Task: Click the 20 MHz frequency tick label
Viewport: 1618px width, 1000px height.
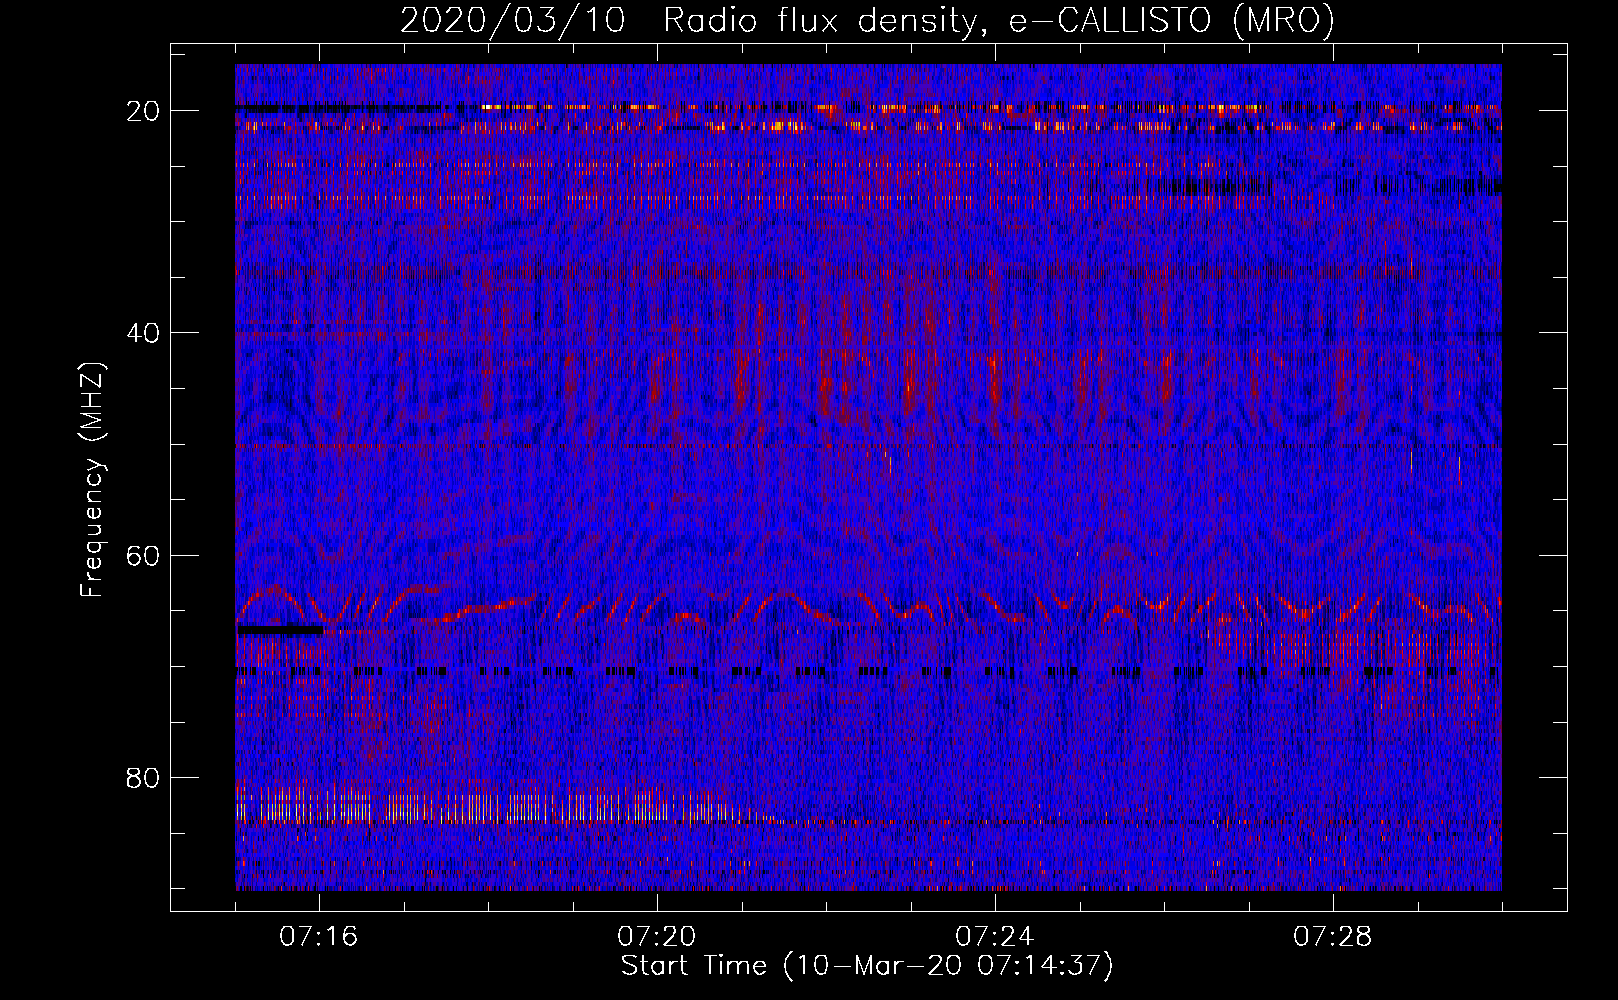Action: (144, 111)
